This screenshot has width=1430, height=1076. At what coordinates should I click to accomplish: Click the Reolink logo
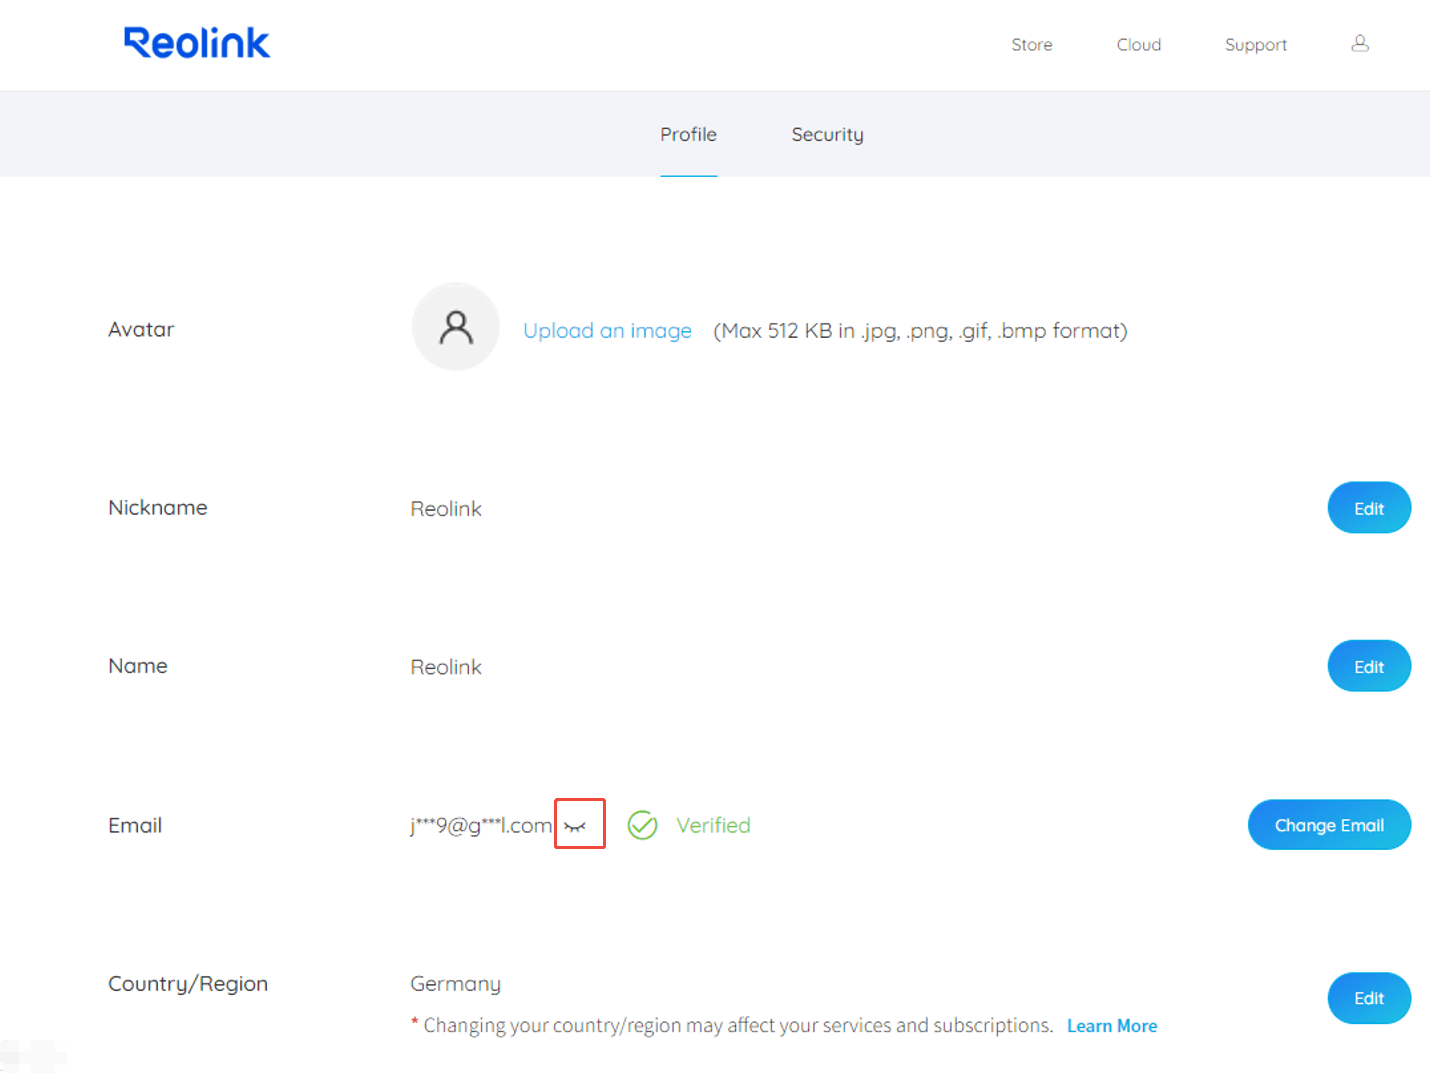pos(197,43)
